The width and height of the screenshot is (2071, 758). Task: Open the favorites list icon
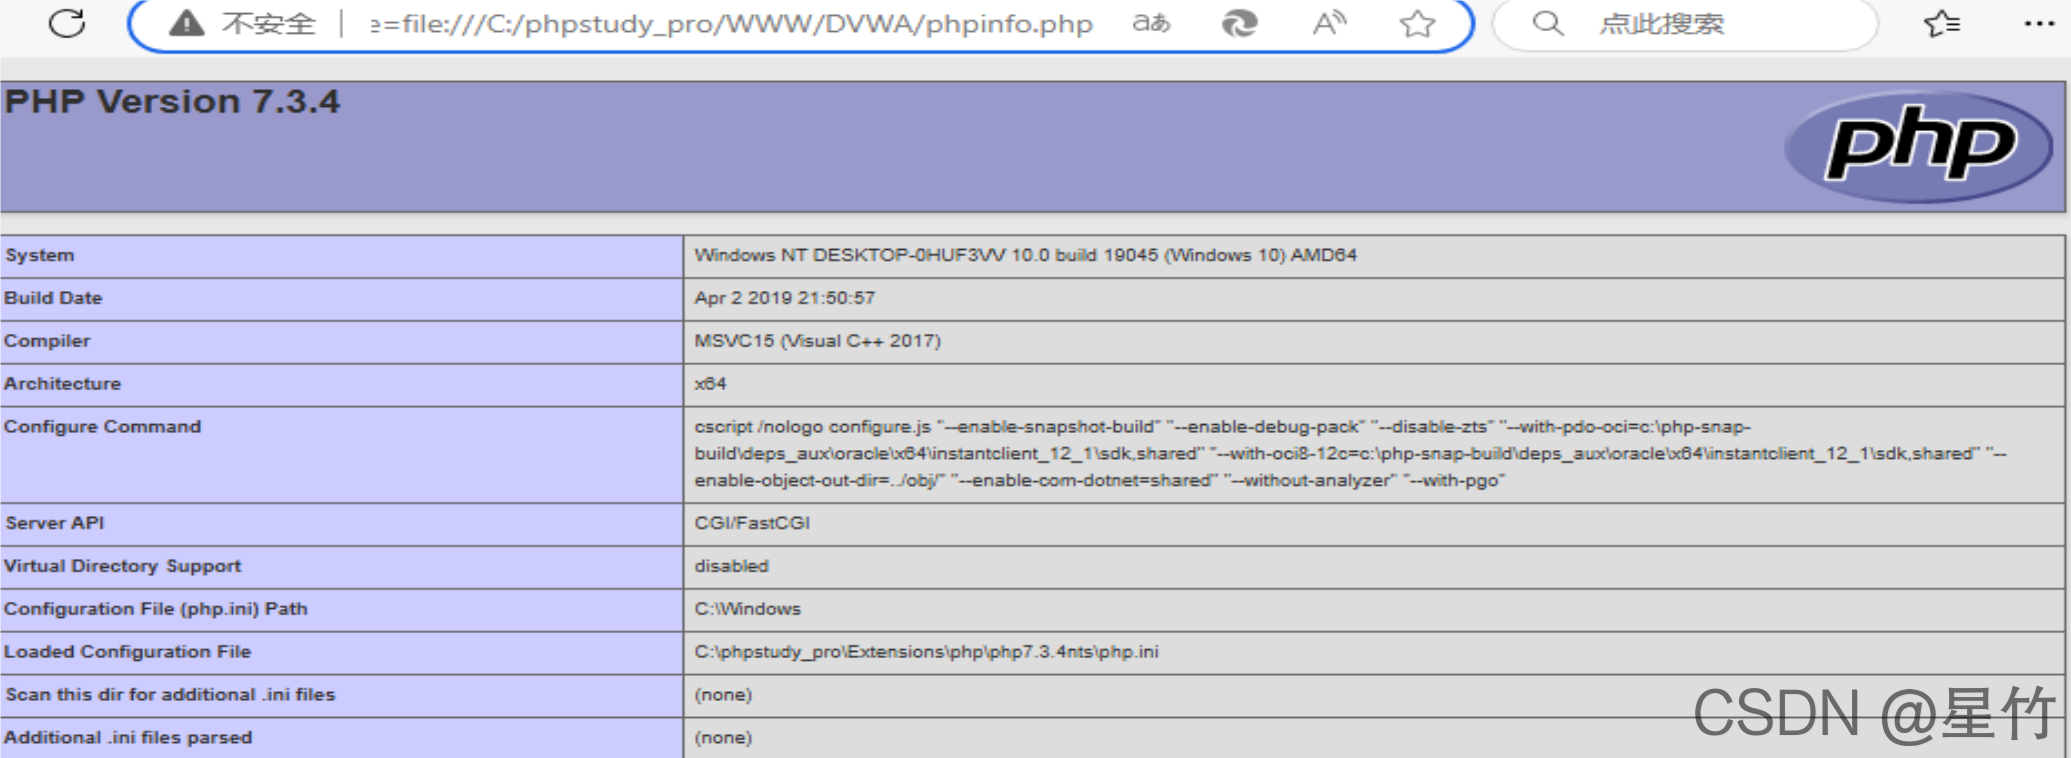(x=1942, y=23)
